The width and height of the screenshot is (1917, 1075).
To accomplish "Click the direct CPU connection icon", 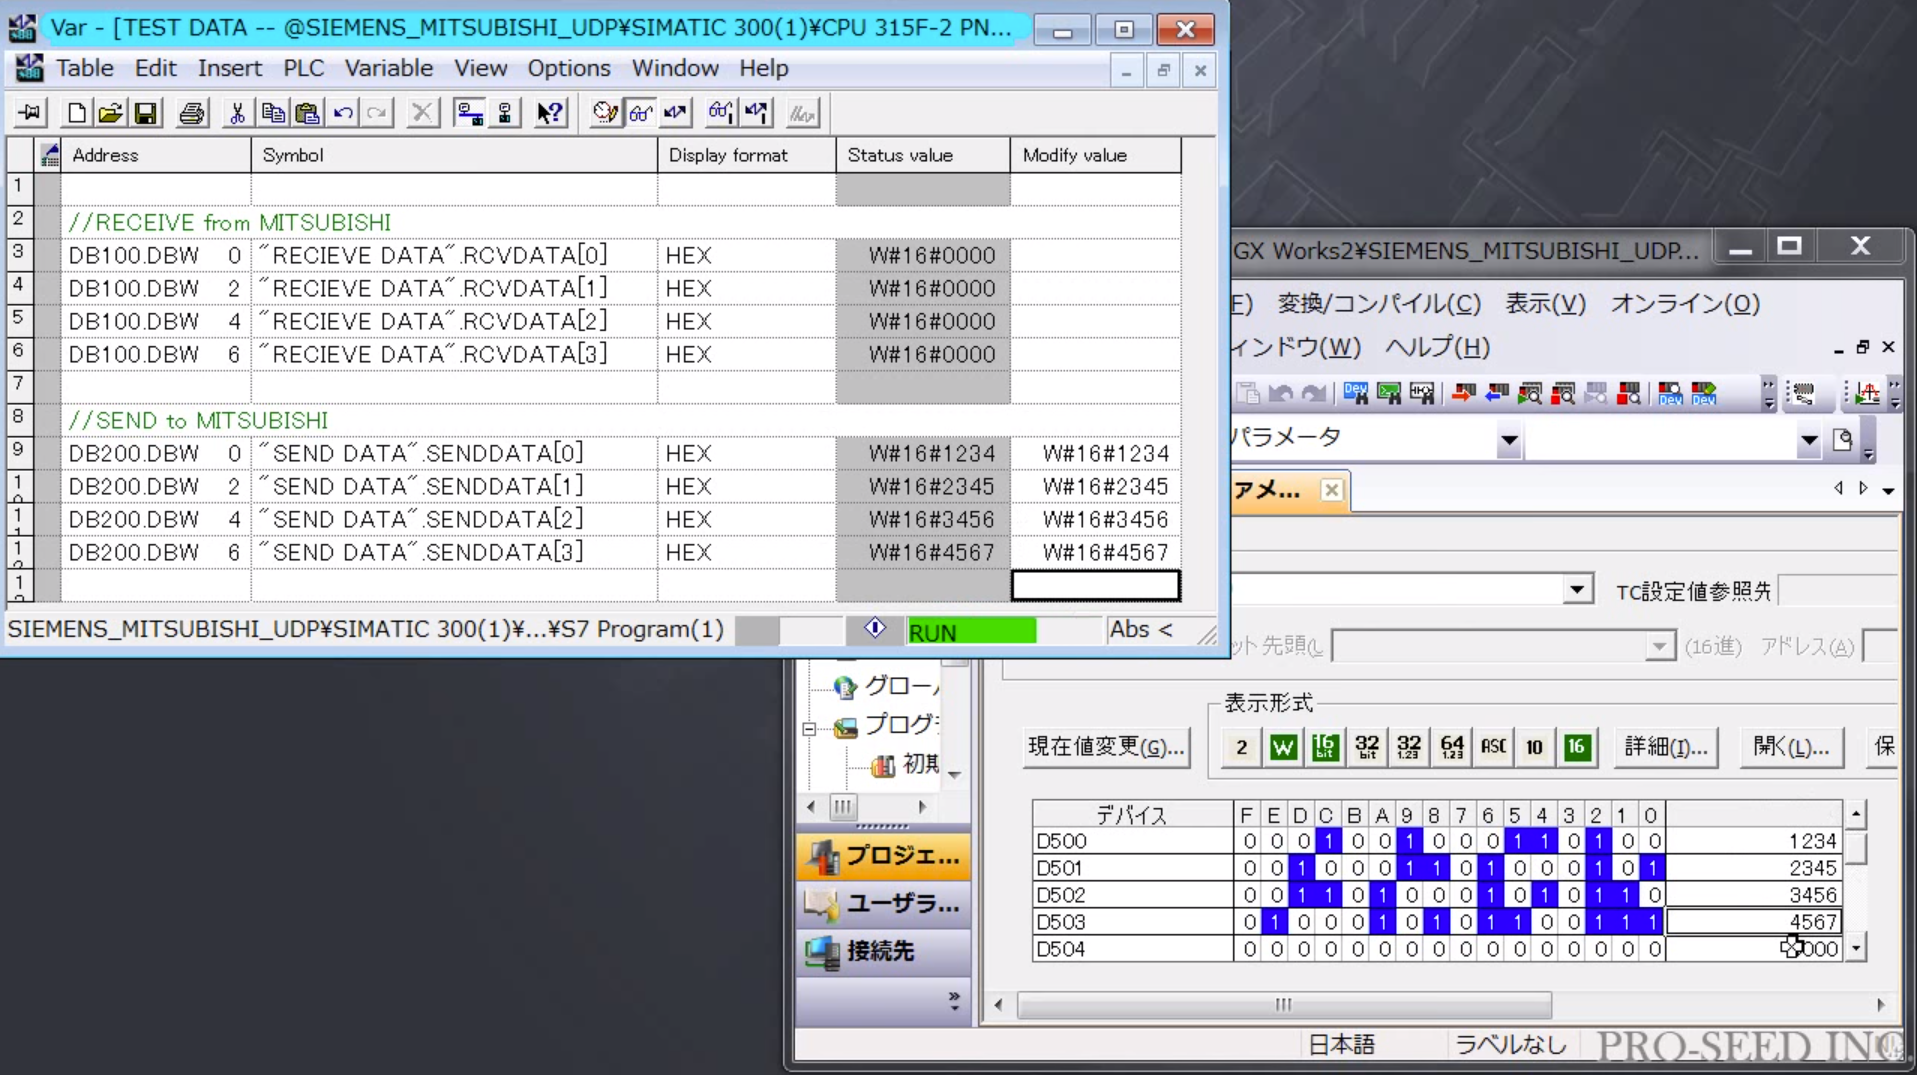I will [x=505, y=113].
